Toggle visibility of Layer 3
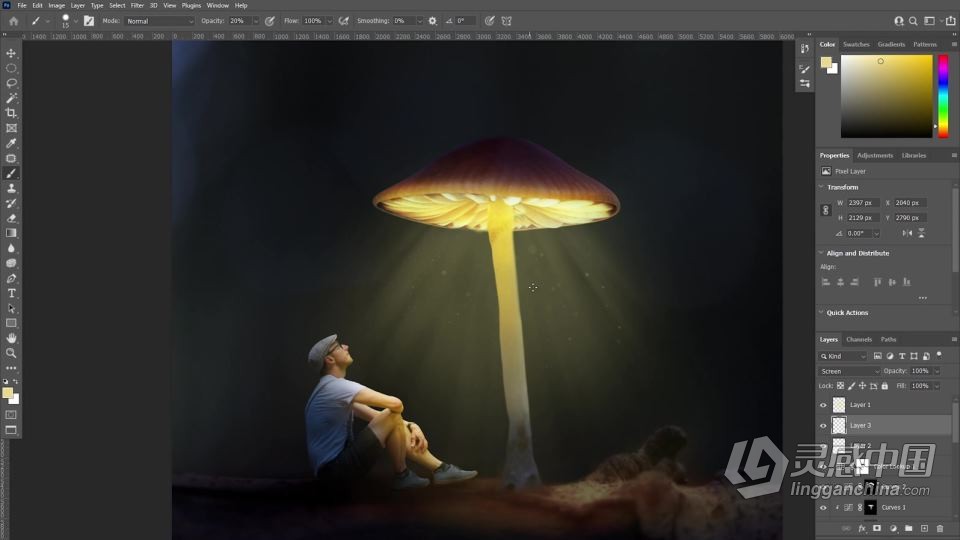Viewport: 960px width, 540px height. 823,426
